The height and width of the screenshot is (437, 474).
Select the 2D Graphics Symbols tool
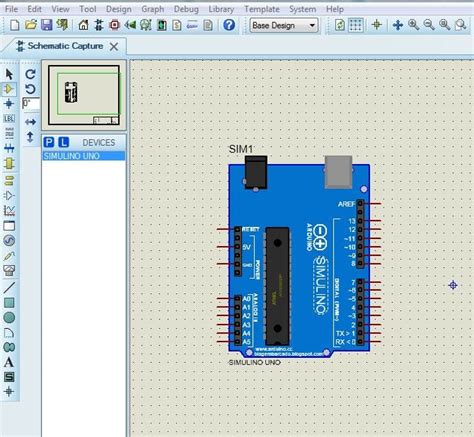[9, 377]
